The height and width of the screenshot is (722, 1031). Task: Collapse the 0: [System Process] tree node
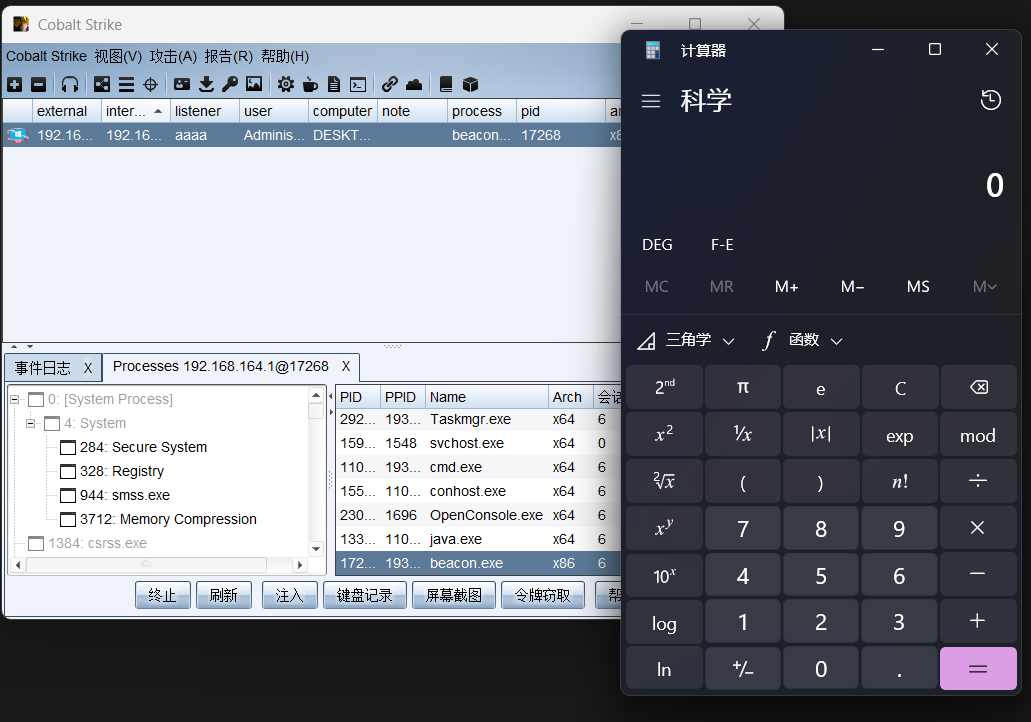[x=14, y=399]
